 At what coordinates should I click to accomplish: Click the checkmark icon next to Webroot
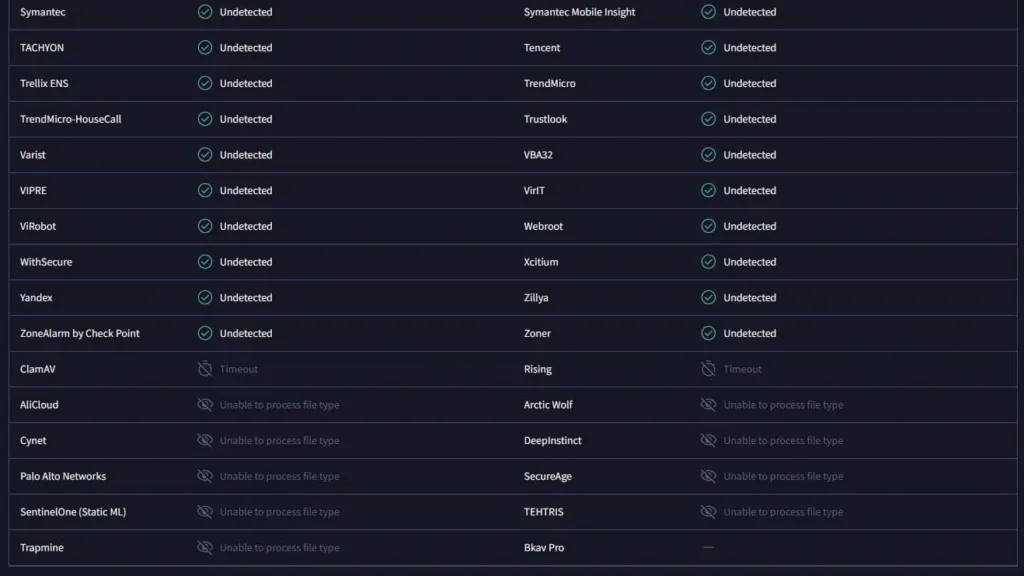(x=708, y=226)
